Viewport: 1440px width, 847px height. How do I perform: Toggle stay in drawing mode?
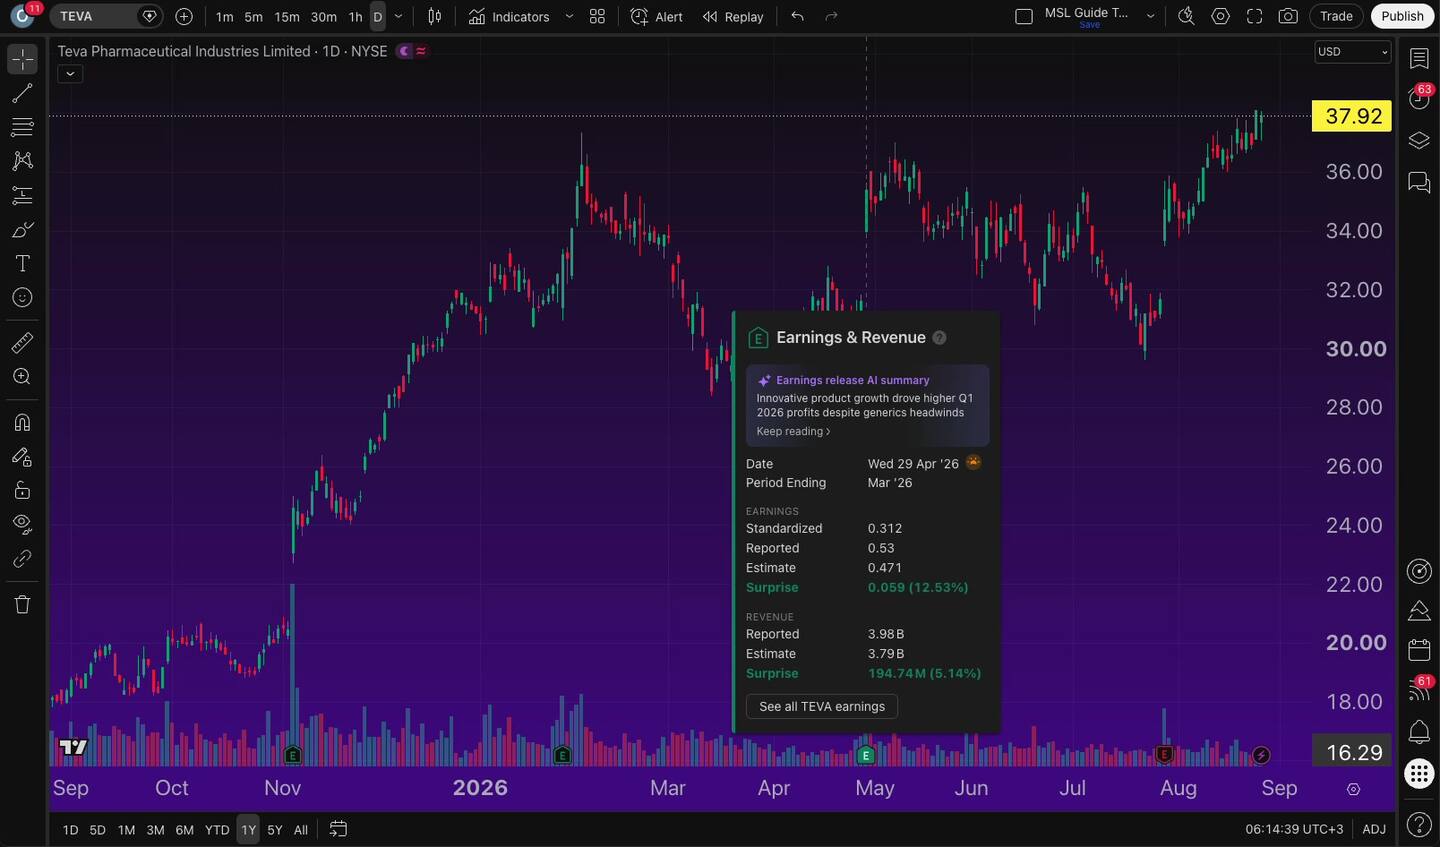(22, 456)
